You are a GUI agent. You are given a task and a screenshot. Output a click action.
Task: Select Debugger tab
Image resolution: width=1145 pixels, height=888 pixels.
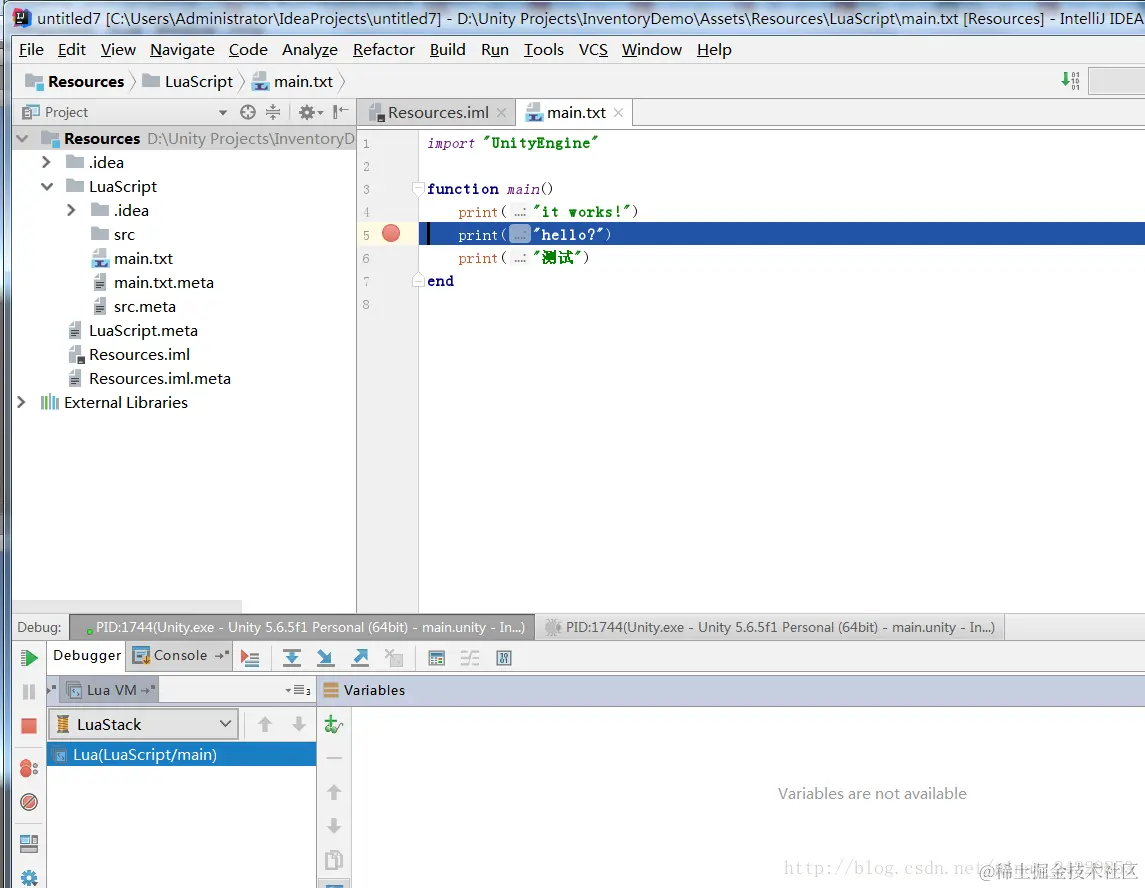click(x=87, y=655)
